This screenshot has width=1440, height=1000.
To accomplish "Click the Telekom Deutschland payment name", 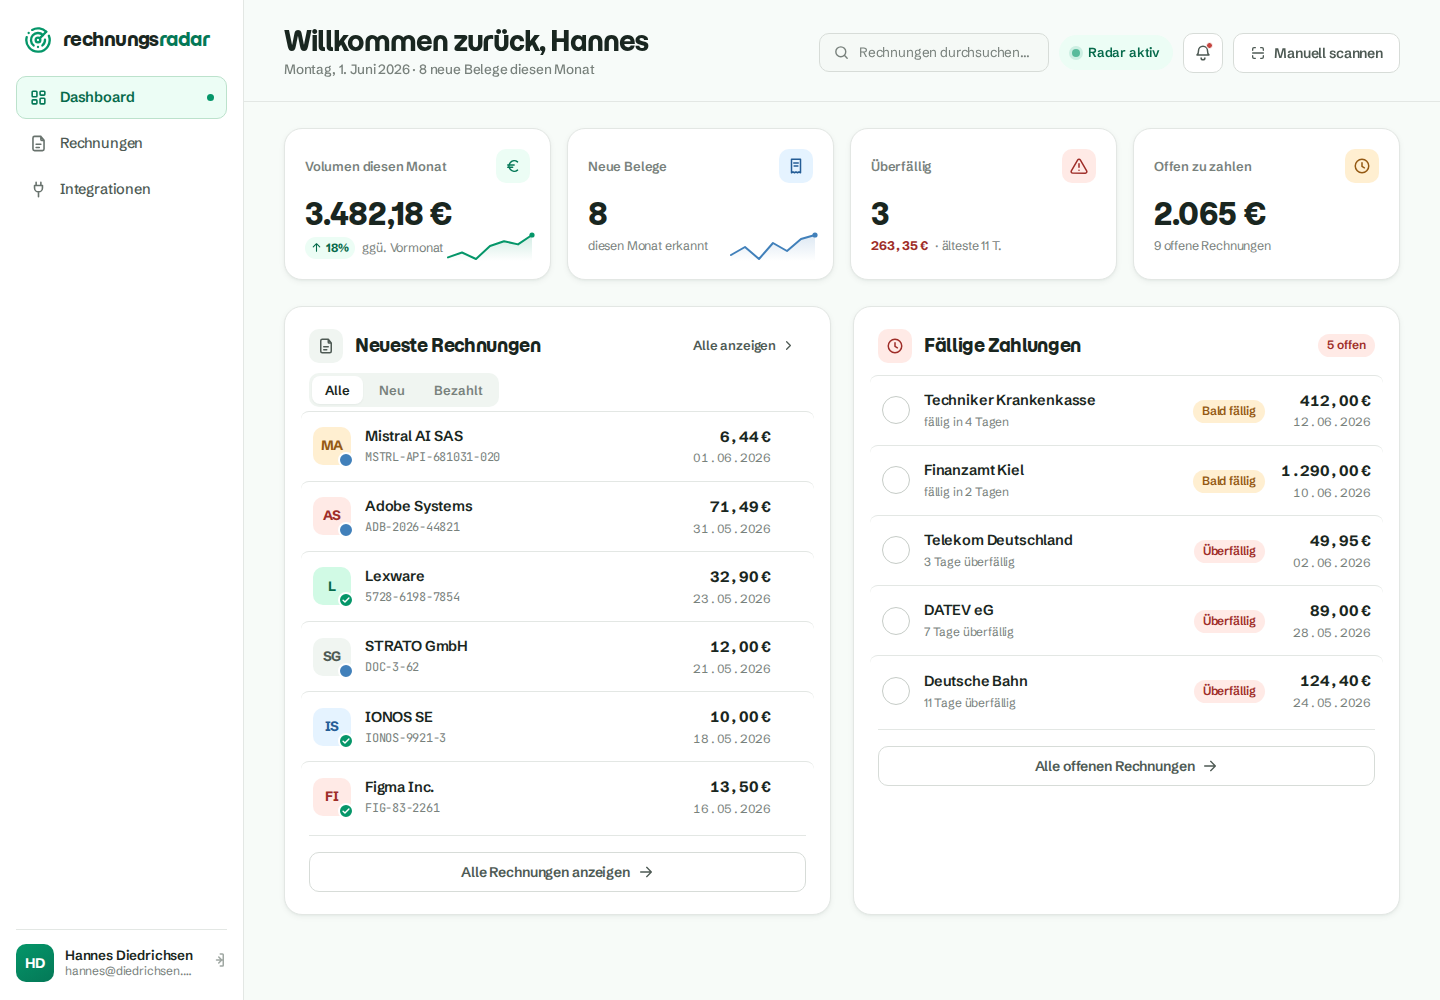I will 998,540.
